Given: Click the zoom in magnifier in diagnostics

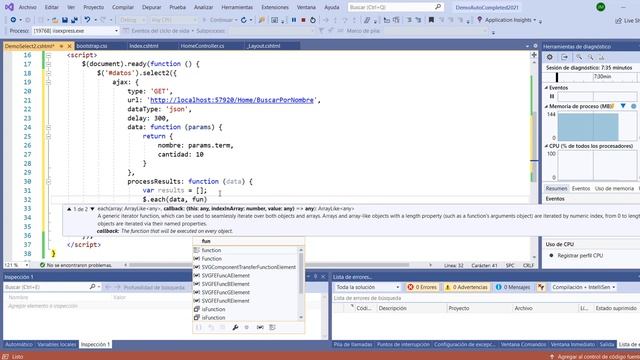Looking at the screenshot, I should click(x=579, y=57).
